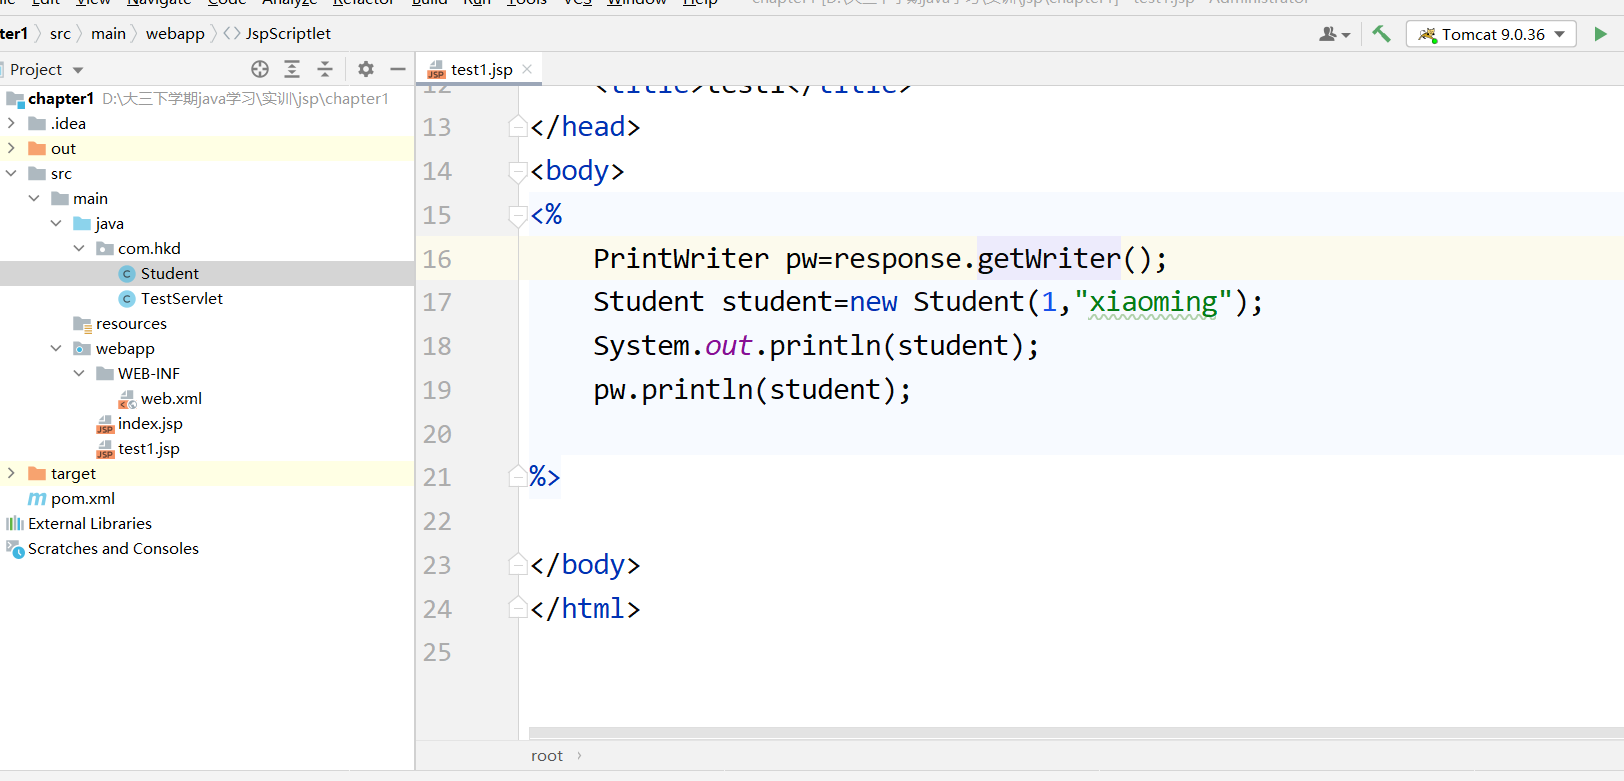Click the Collapse All icon in Project panel

325,69
